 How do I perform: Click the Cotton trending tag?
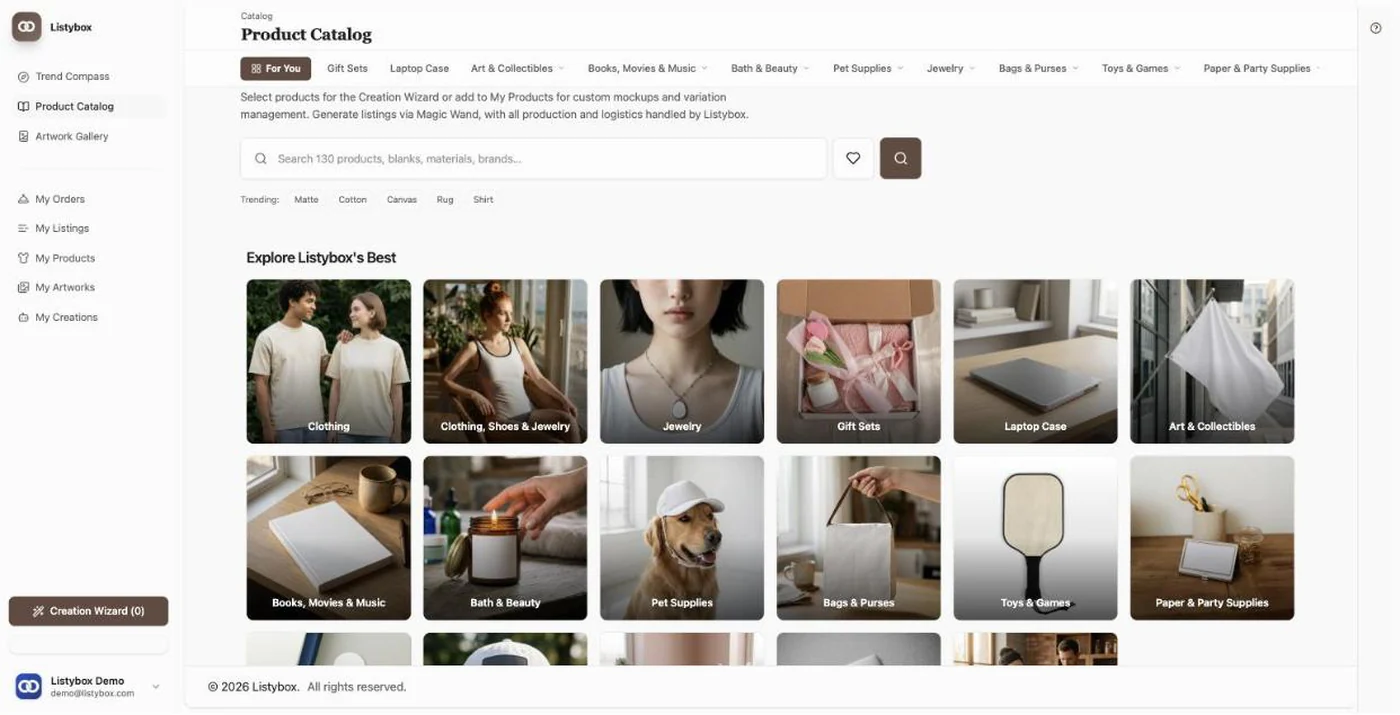click(352, 200)
